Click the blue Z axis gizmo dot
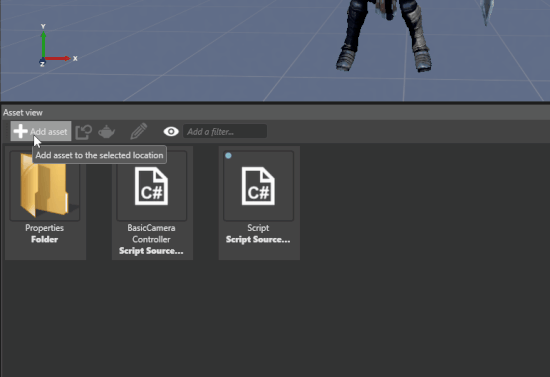Image resolution: width=550 pixels, height=377 pixels. click(x=42, y=63)
